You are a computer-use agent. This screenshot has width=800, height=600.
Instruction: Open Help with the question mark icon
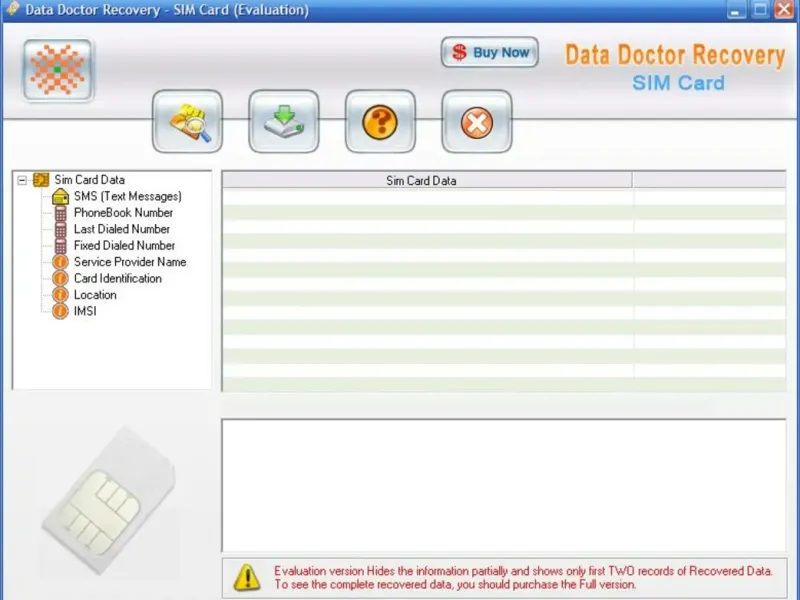pyautogui.click(x=380, y=121)
